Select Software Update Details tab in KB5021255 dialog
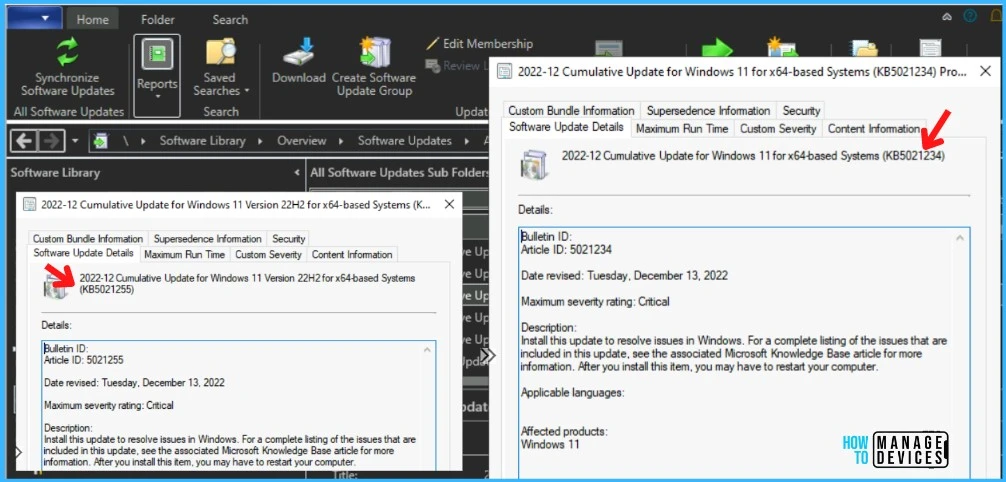The height and width of the screenshot is (482, 1006). click(x=83, y=253)
